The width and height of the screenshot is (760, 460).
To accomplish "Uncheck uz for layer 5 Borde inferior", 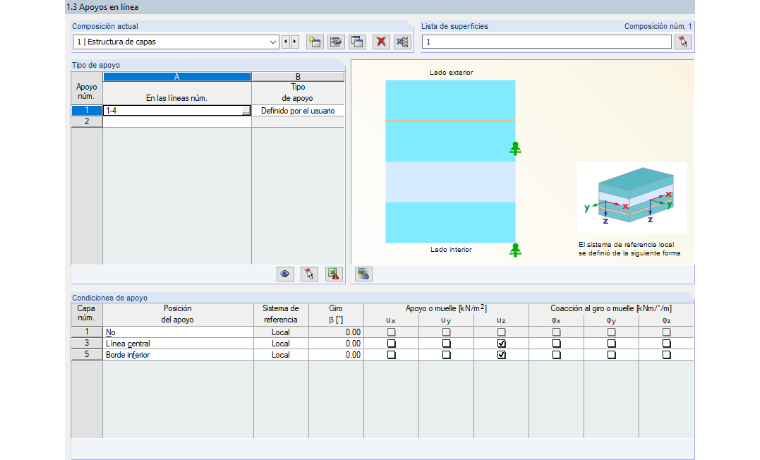I will point(501,355).
